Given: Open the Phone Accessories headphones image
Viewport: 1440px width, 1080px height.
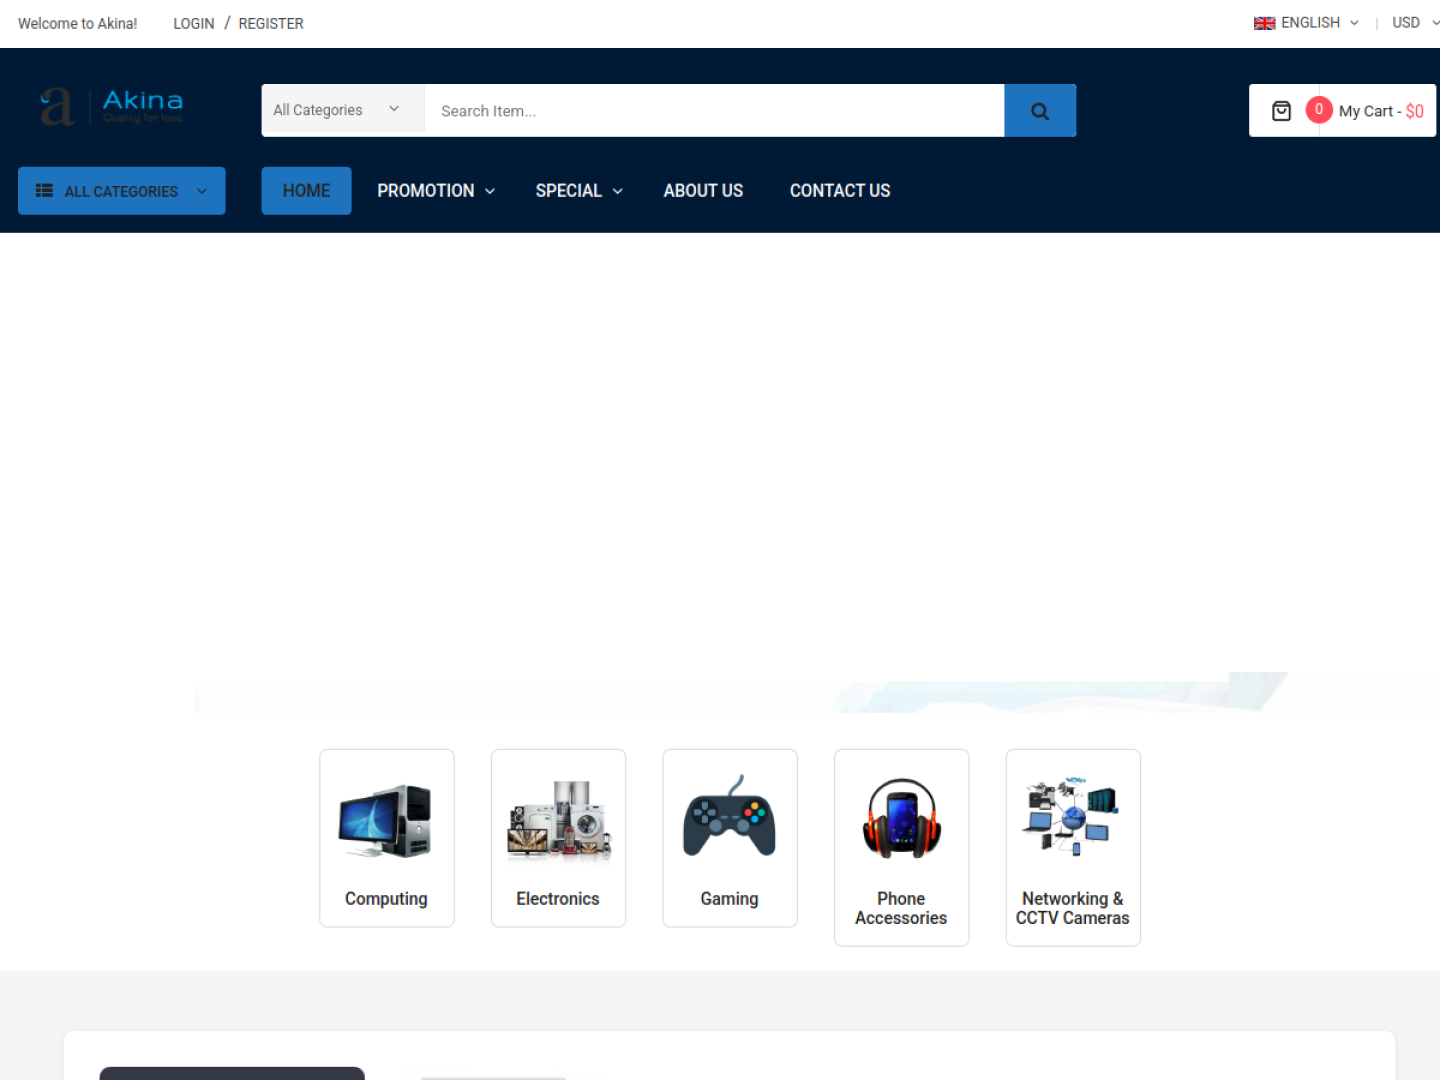Looking at the screenshot, I should click(x=901, y=818).
